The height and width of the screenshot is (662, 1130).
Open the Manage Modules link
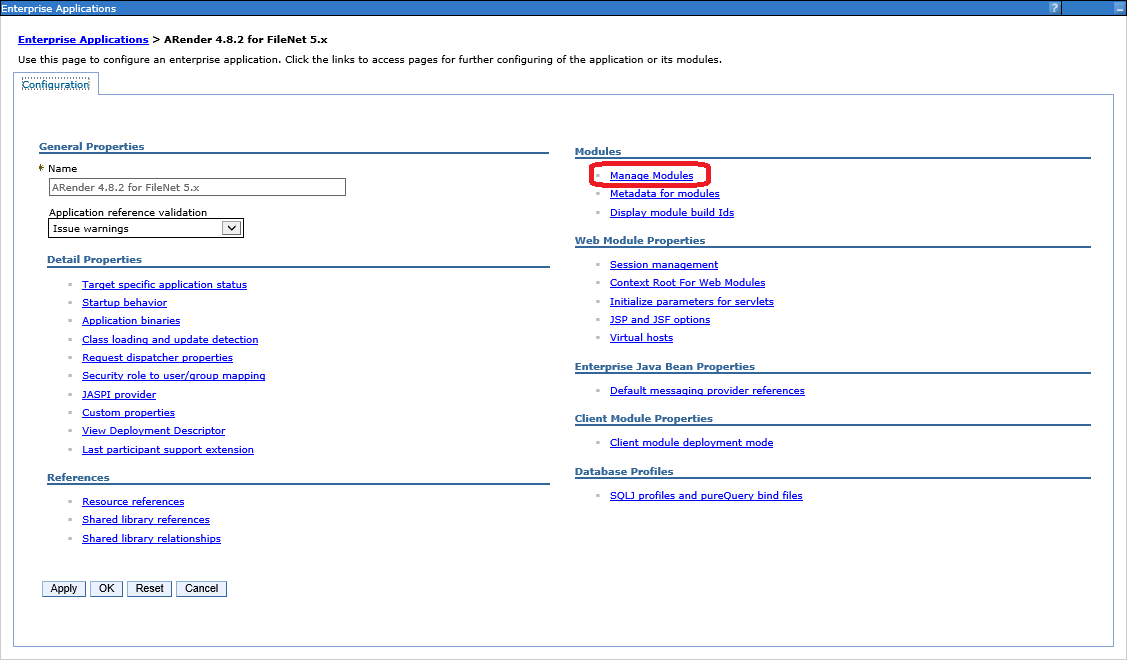651,176
